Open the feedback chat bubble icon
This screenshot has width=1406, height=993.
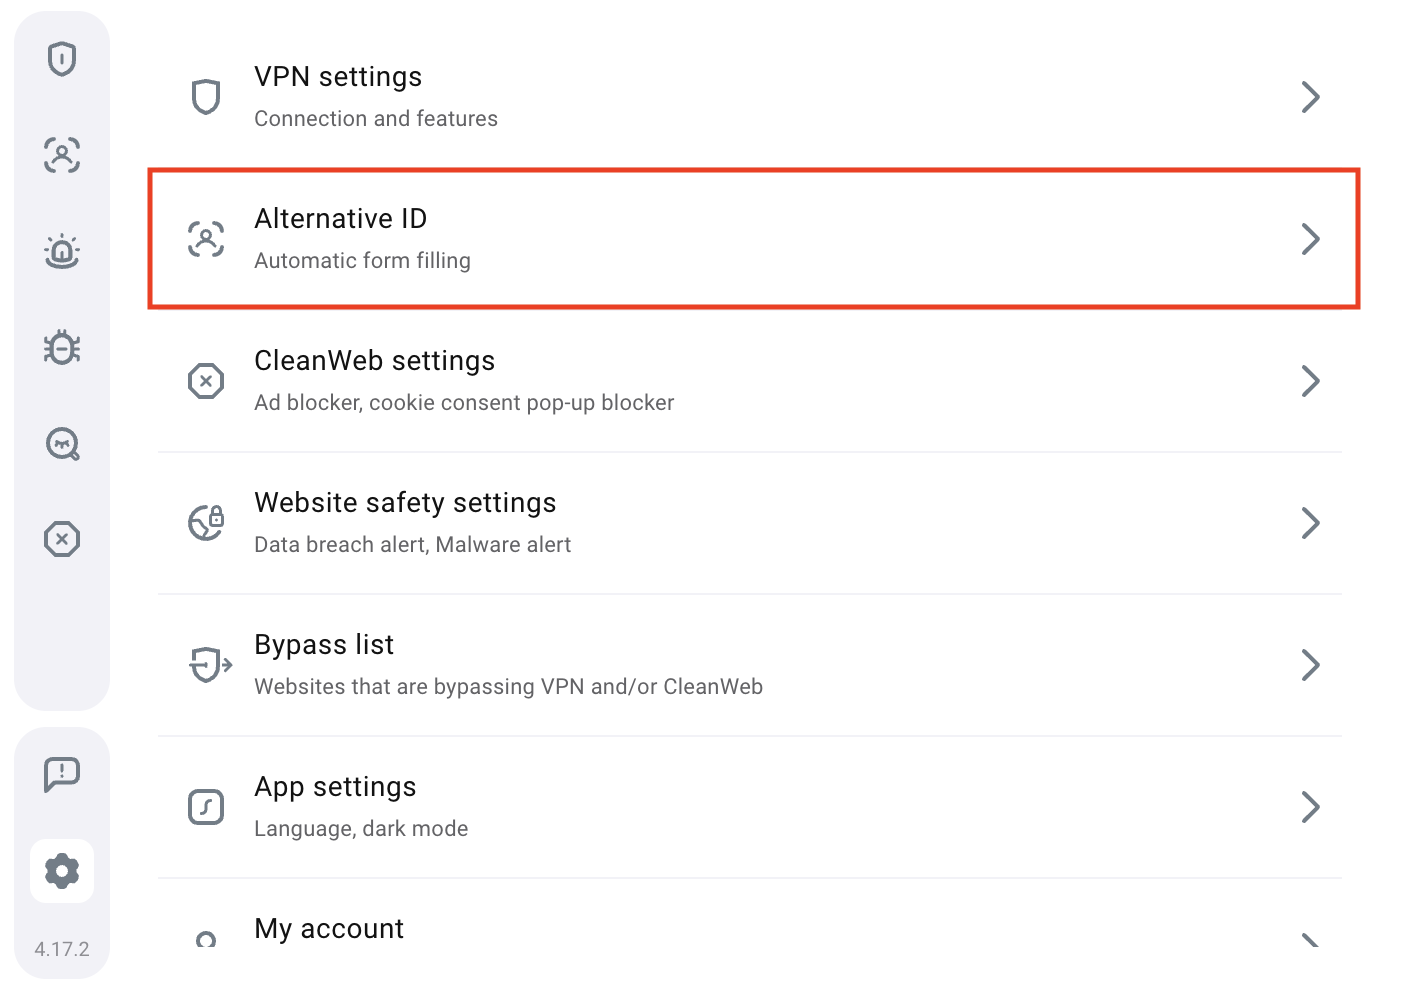tap(62, 773)
